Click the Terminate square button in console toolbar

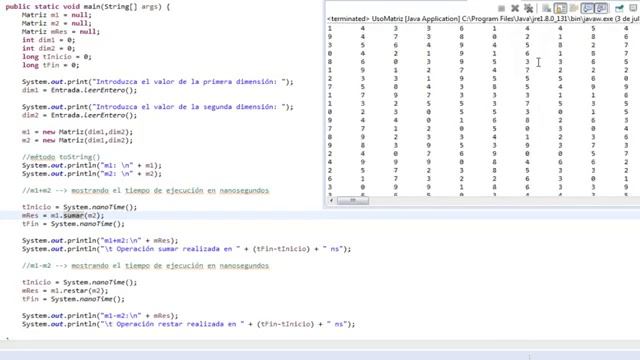501,8
